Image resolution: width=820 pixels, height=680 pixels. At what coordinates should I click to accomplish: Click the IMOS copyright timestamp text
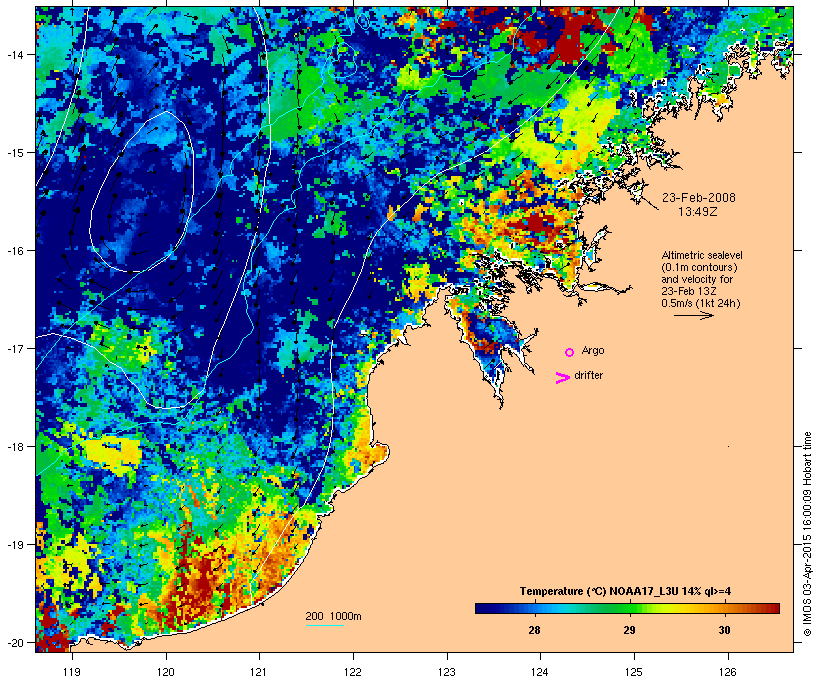[x=807, y=534]
